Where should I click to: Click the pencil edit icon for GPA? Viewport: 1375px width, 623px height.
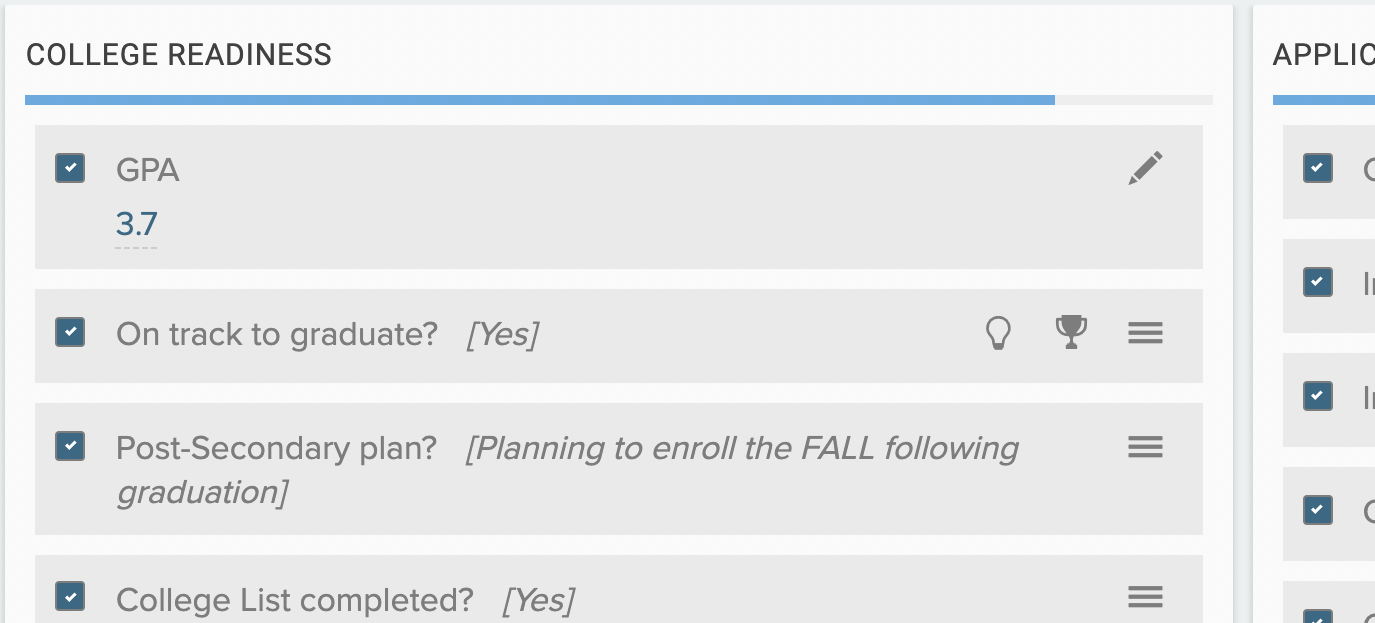tap(1145, 168)
